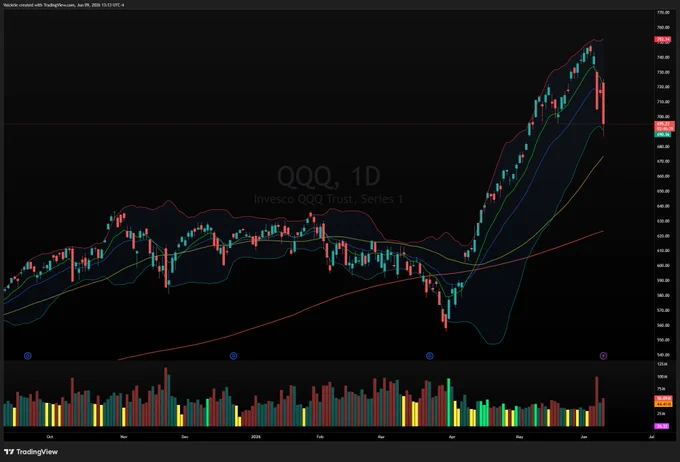Click the Mar label on the time axis
The height and width of the screenshot is (462, 680).
(381, 437)
